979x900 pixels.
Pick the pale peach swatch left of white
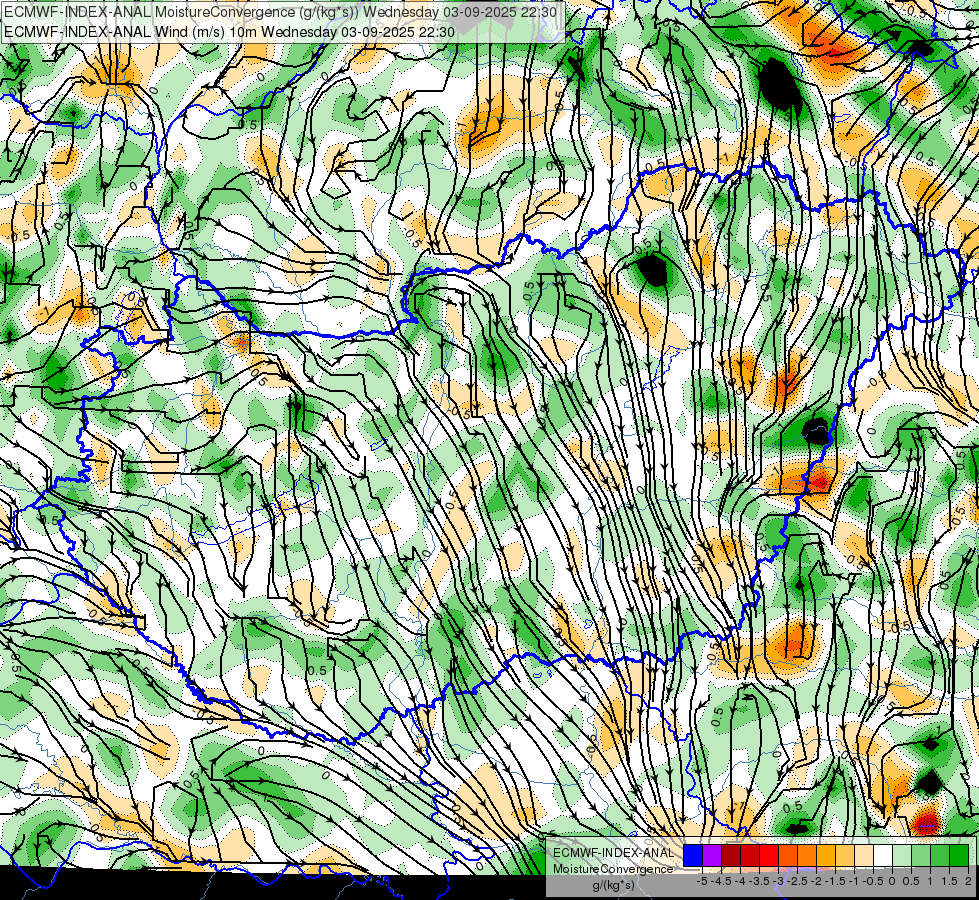[x=864, y=856]
